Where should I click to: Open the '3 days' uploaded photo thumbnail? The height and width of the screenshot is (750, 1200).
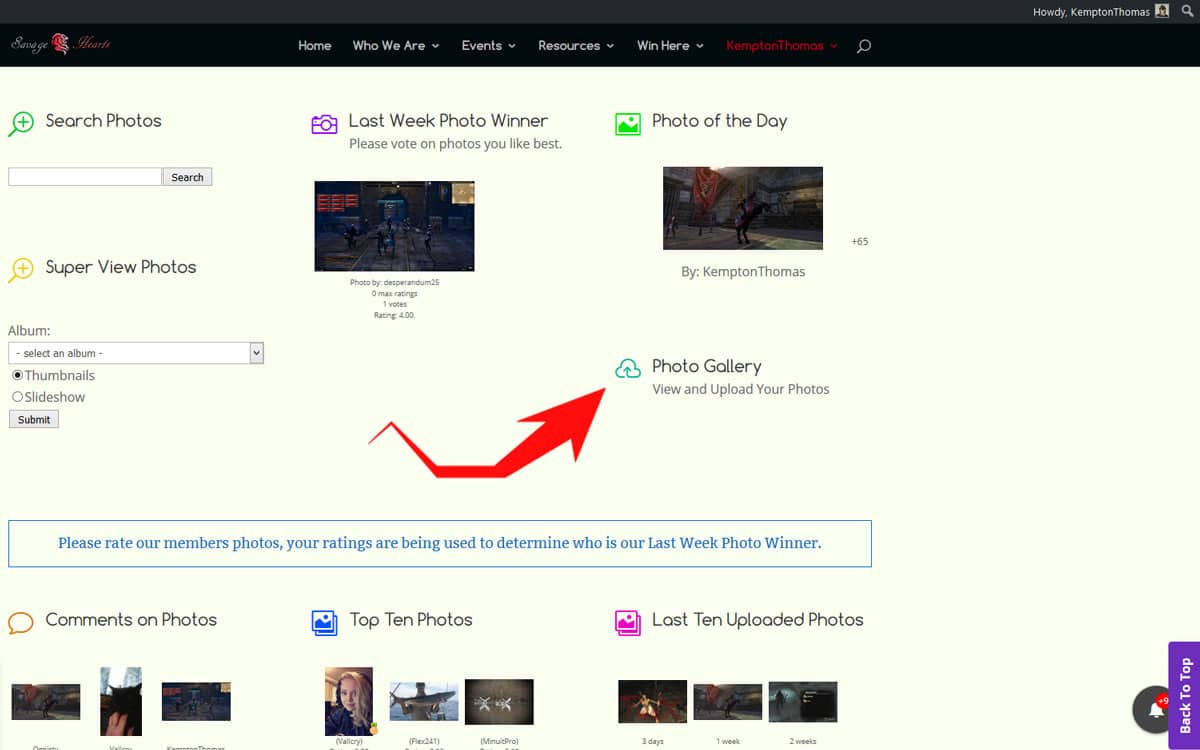pos(653,702)
